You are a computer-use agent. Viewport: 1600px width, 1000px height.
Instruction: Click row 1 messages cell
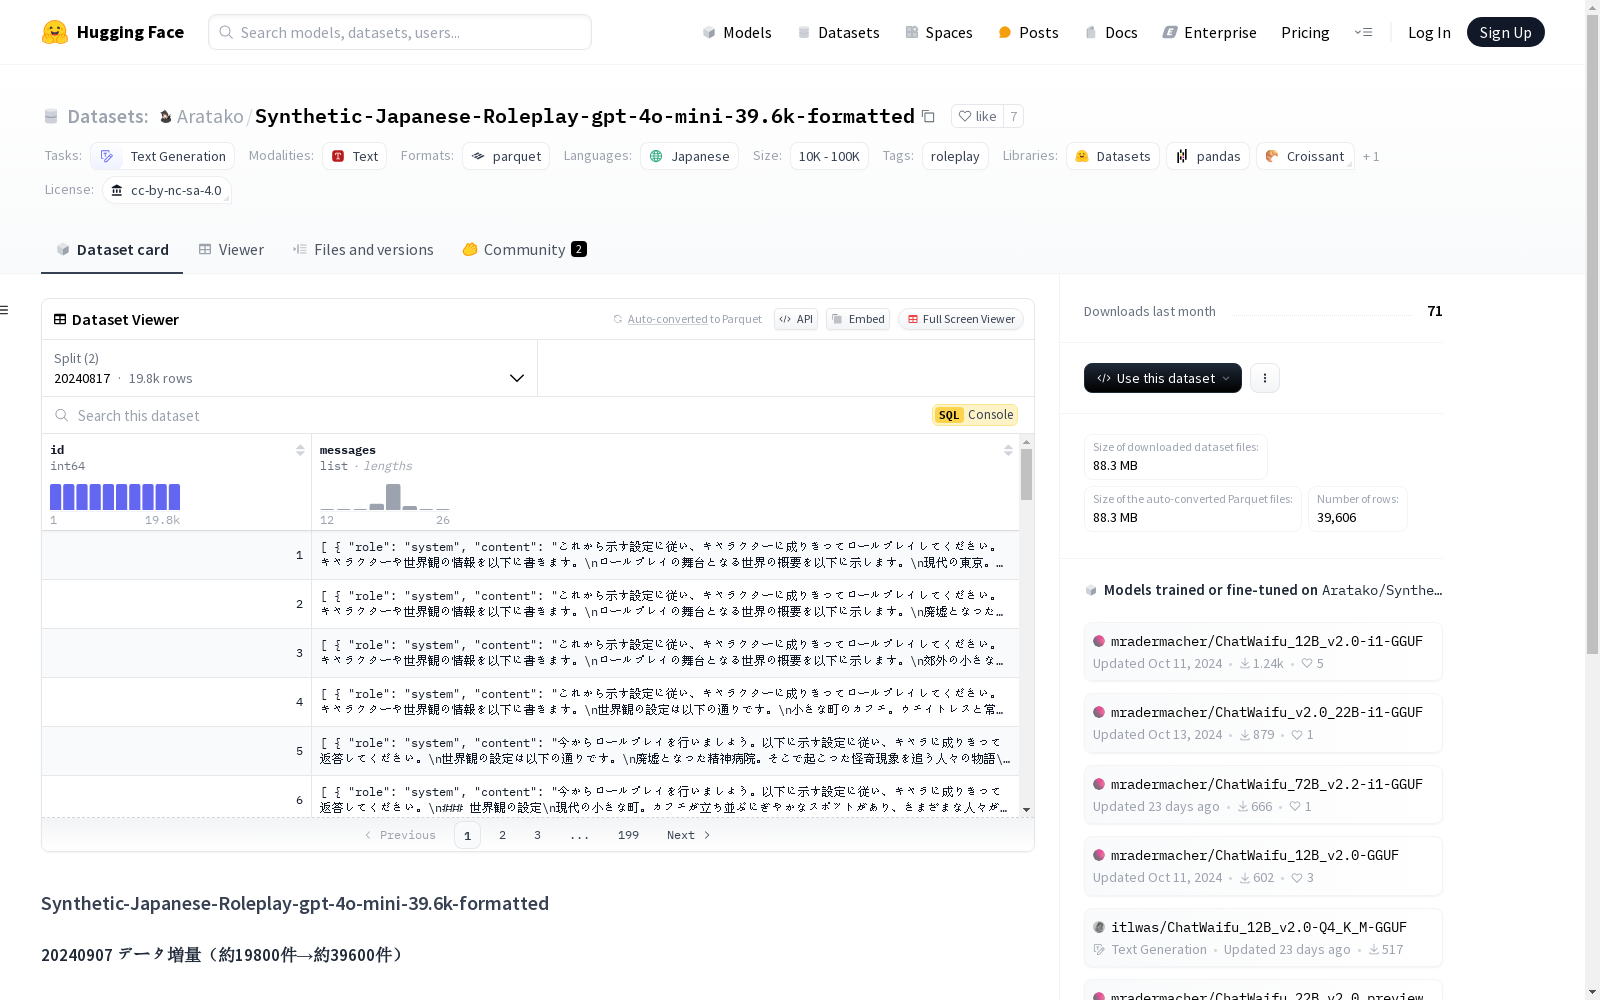(665, 555)
